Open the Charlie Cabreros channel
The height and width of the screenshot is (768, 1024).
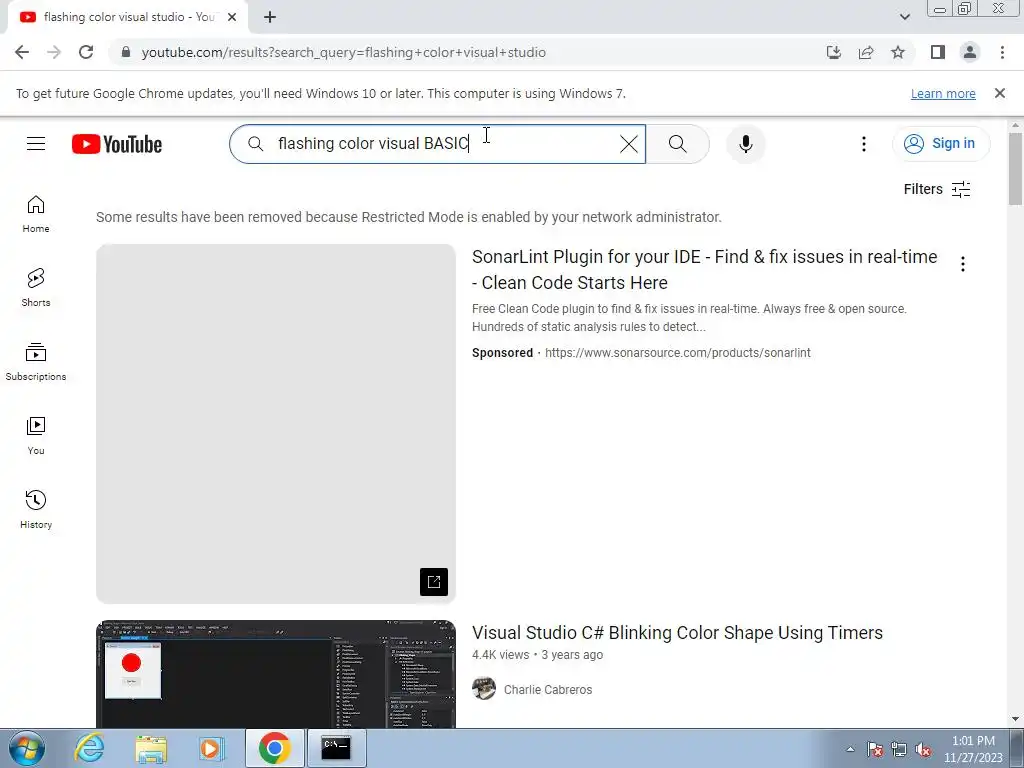(548, 690)
